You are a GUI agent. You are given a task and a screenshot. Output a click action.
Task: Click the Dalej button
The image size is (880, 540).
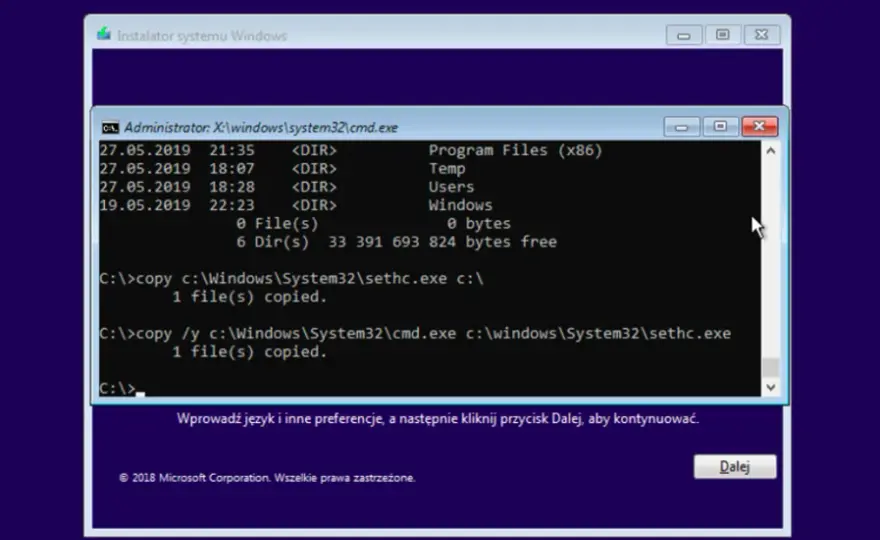click(735, 466)
